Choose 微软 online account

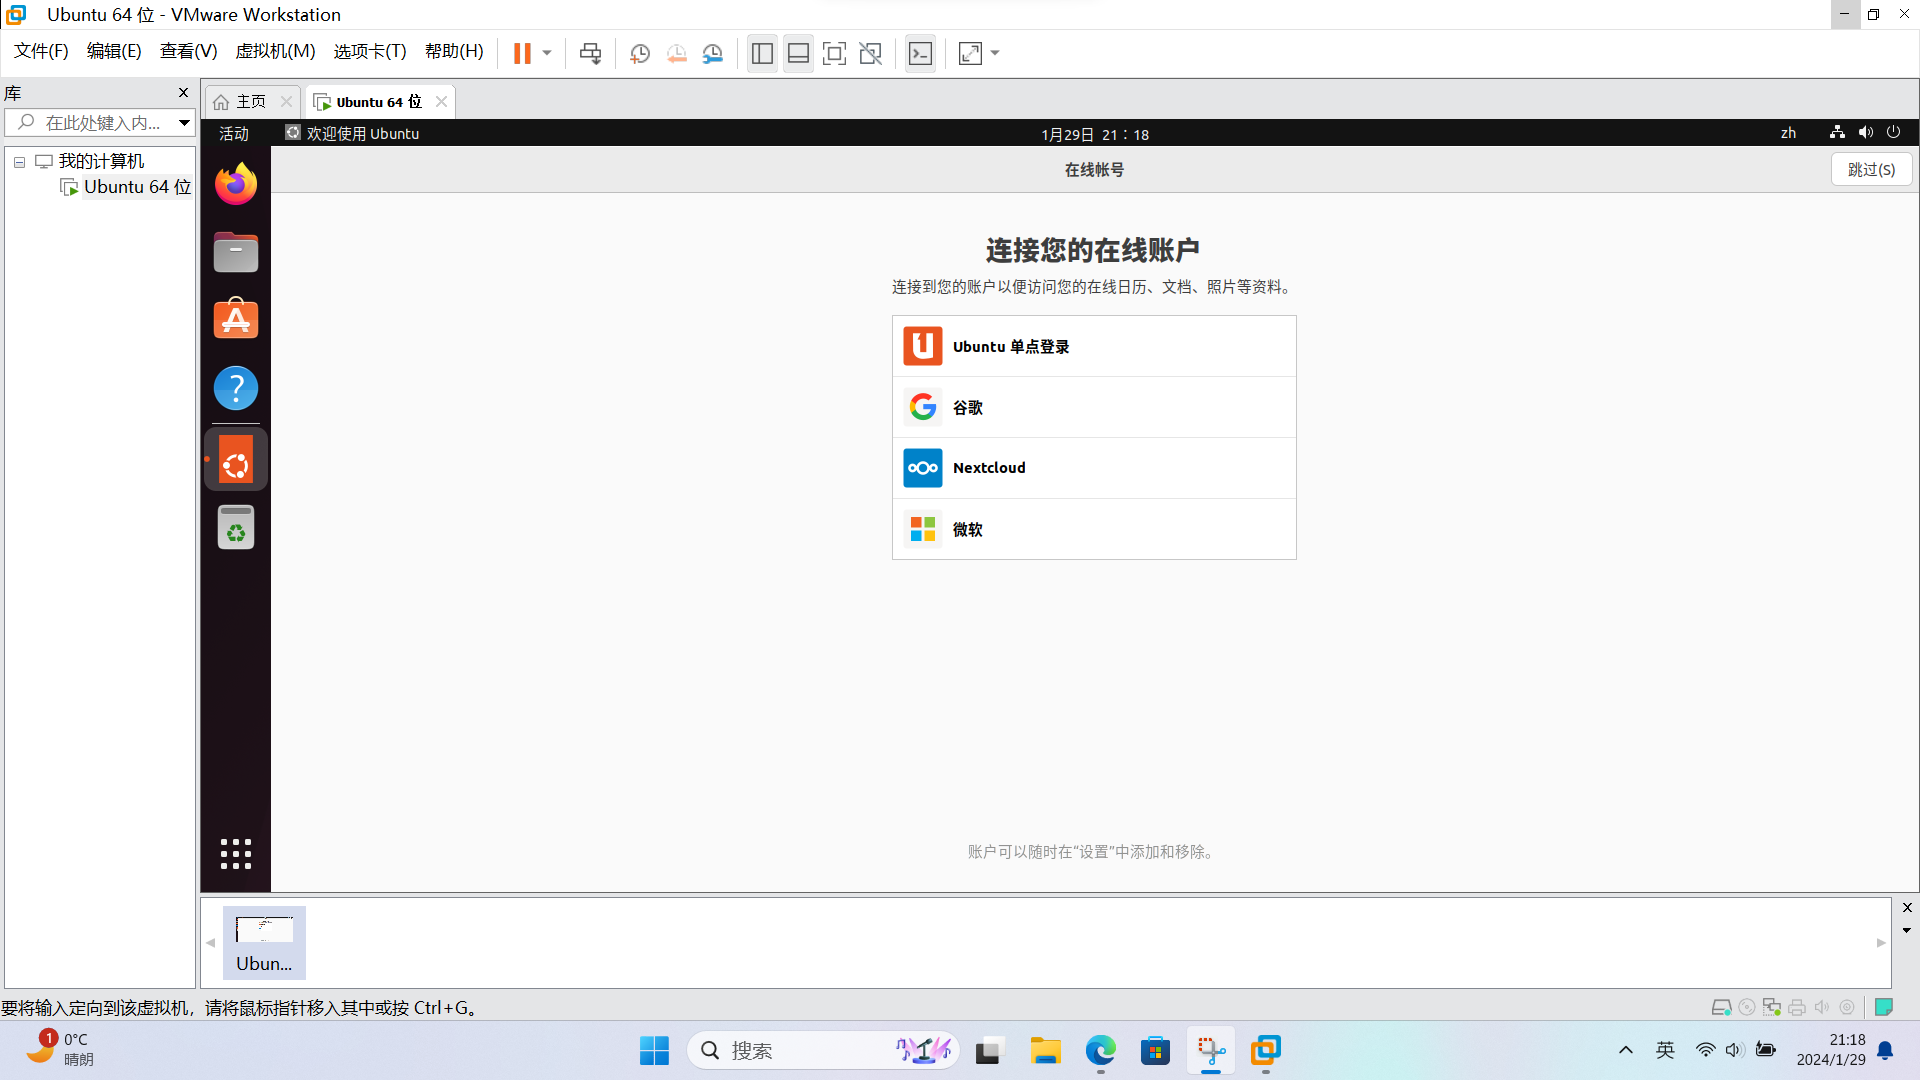[x=1094, y=529]
